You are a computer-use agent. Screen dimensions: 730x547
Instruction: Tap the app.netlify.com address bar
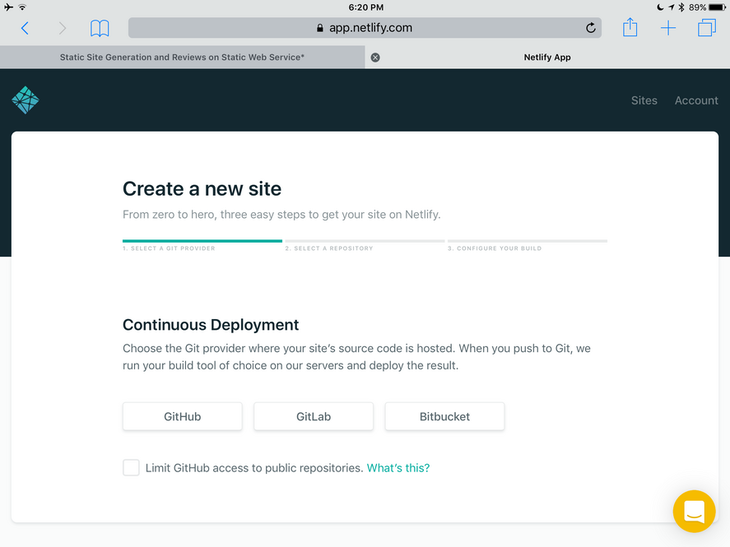(365, 28)
